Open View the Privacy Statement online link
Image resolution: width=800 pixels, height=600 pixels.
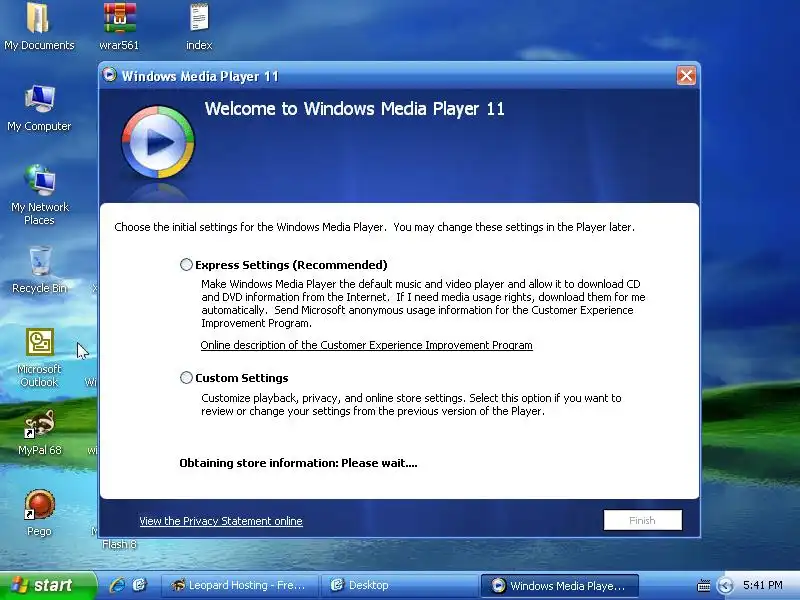221,521
